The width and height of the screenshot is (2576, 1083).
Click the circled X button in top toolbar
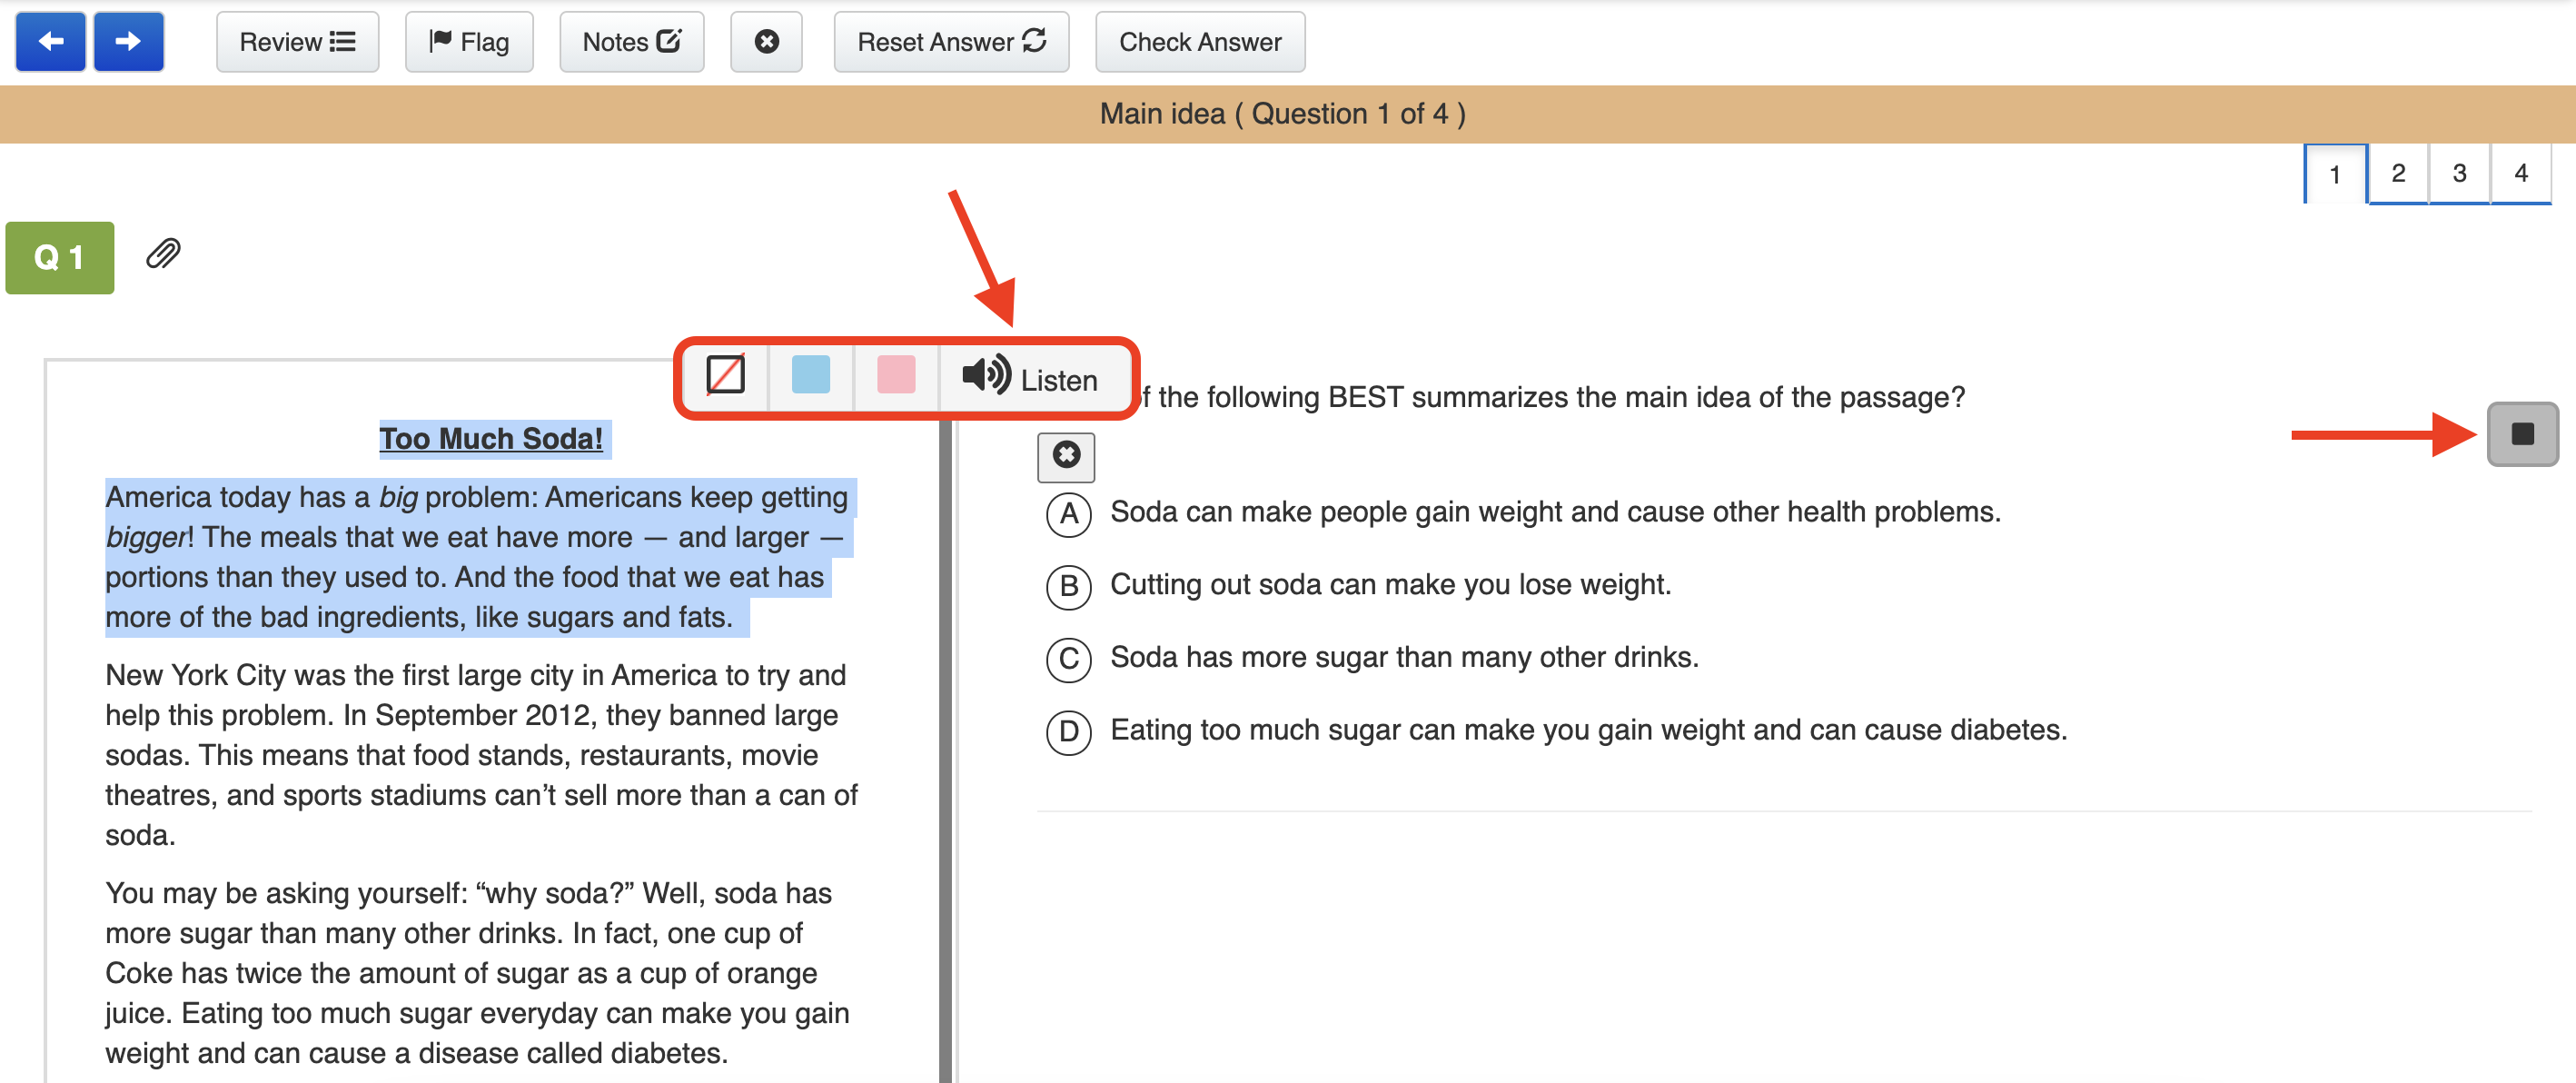[x=766, y=42]
